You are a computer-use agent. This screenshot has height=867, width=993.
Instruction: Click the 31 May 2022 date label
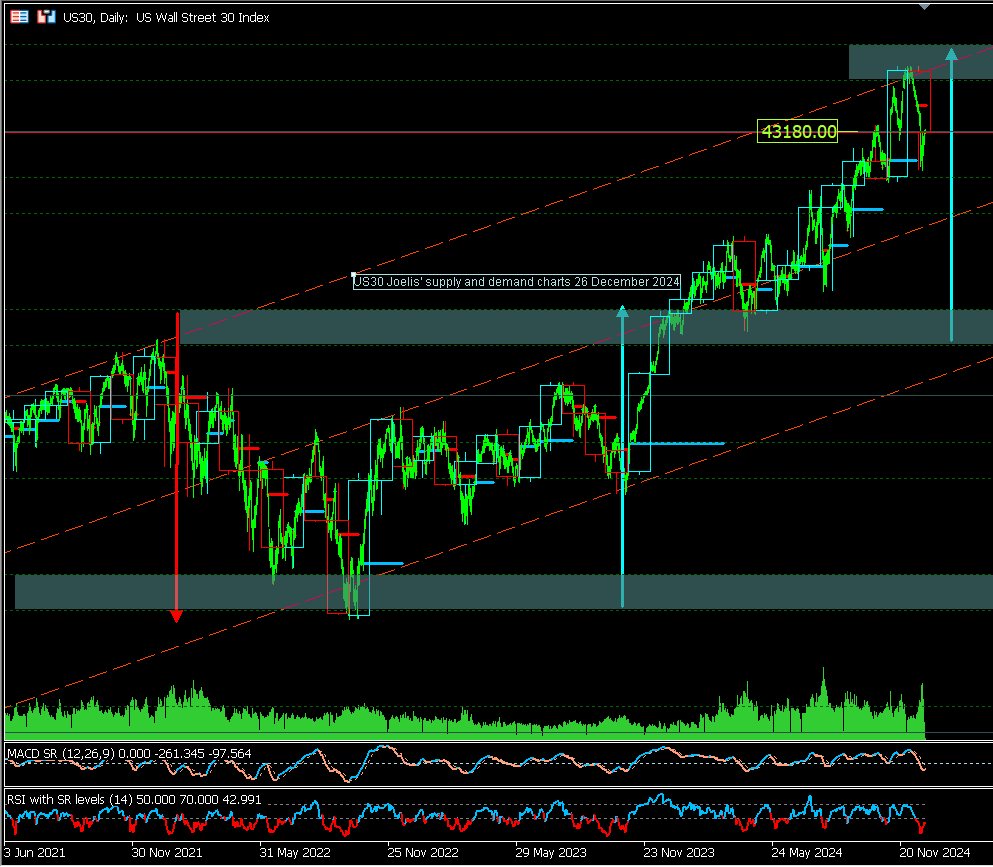pyautogui.click(x=295, y=853)
